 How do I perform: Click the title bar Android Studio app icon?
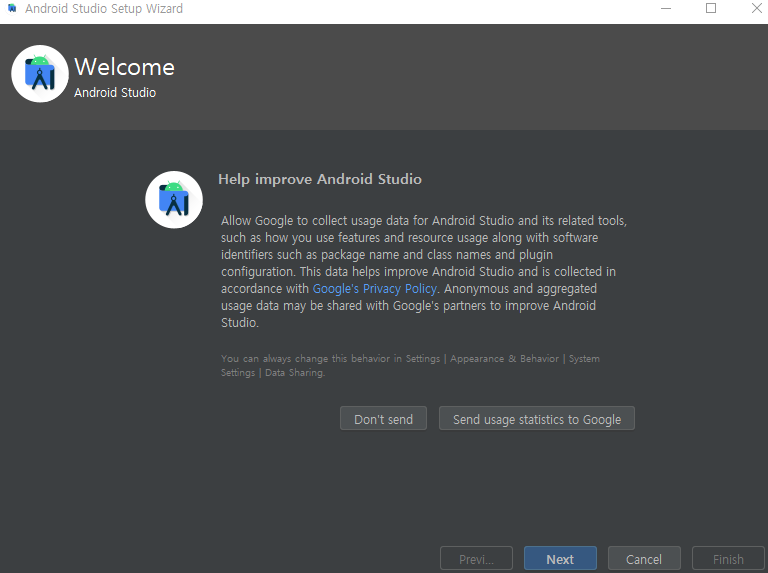(x=12, y=8)
